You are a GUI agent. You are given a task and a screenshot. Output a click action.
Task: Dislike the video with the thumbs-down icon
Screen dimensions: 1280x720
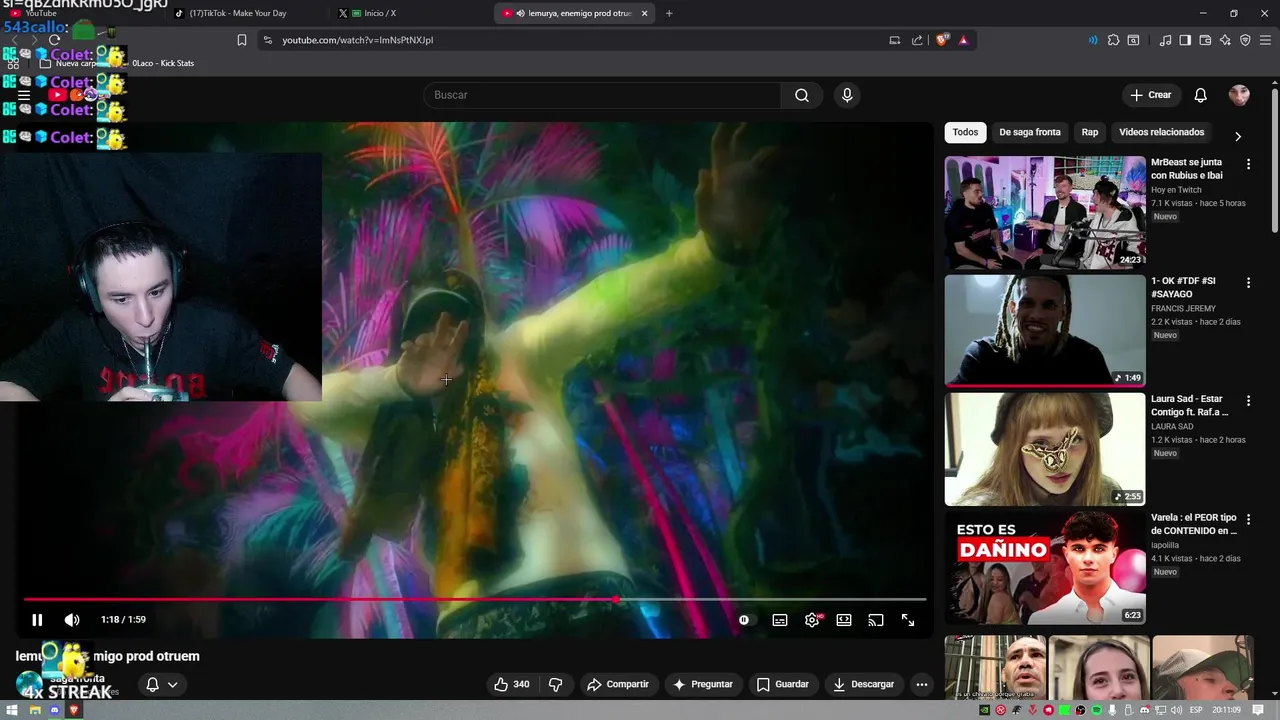(556, 684)
